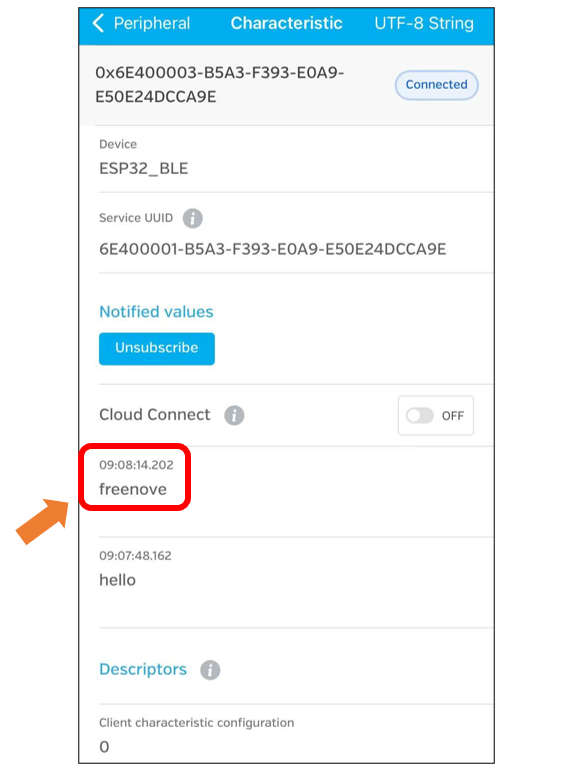The image size is (576, 775).
Task: Open the Notified values heading
Action: coord(156,312)
